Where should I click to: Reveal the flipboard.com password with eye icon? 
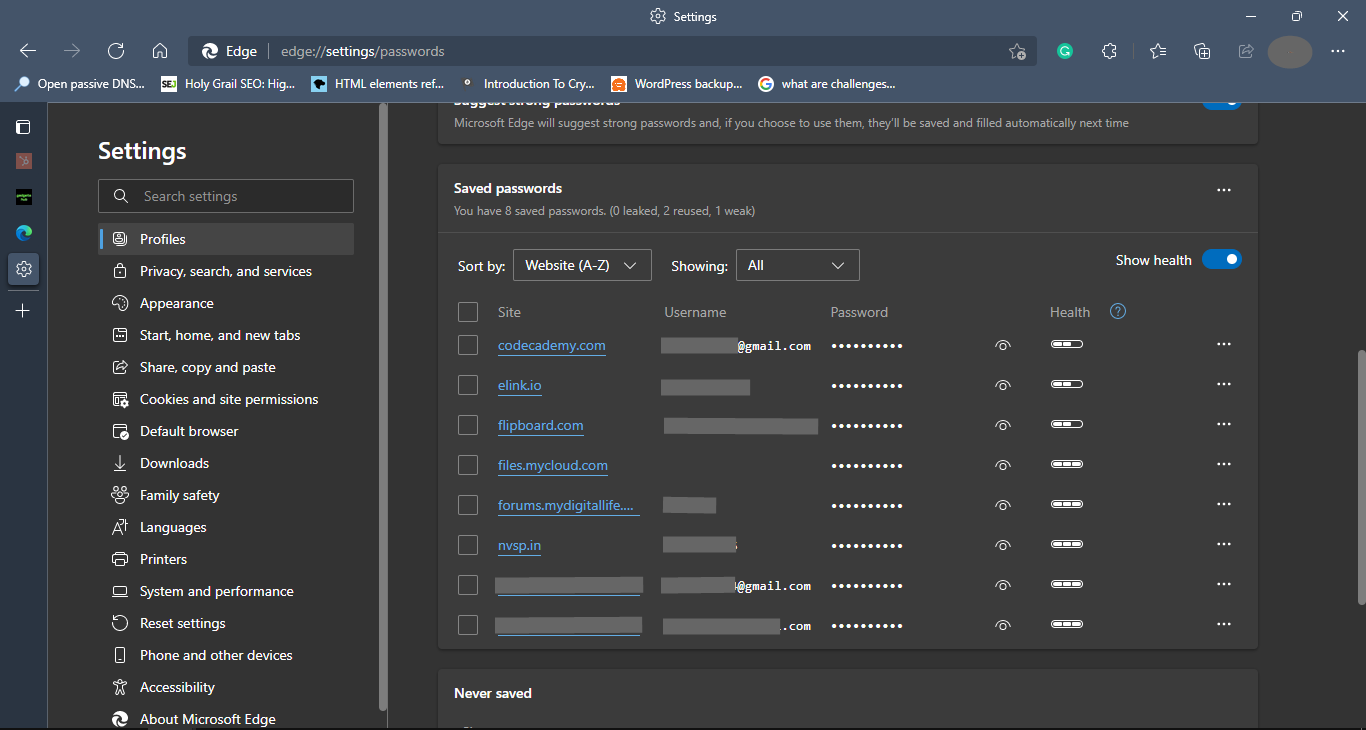[x=1003, y=425]
